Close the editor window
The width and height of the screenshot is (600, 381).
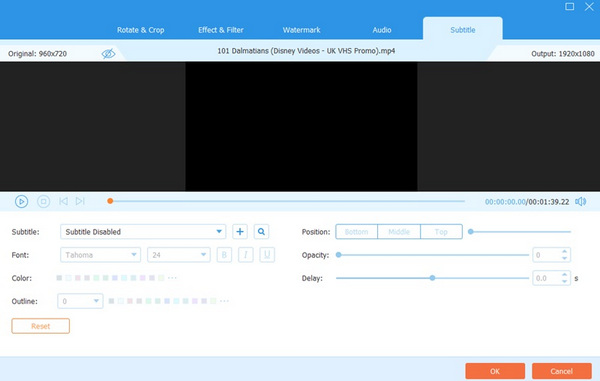coord(589,7)
